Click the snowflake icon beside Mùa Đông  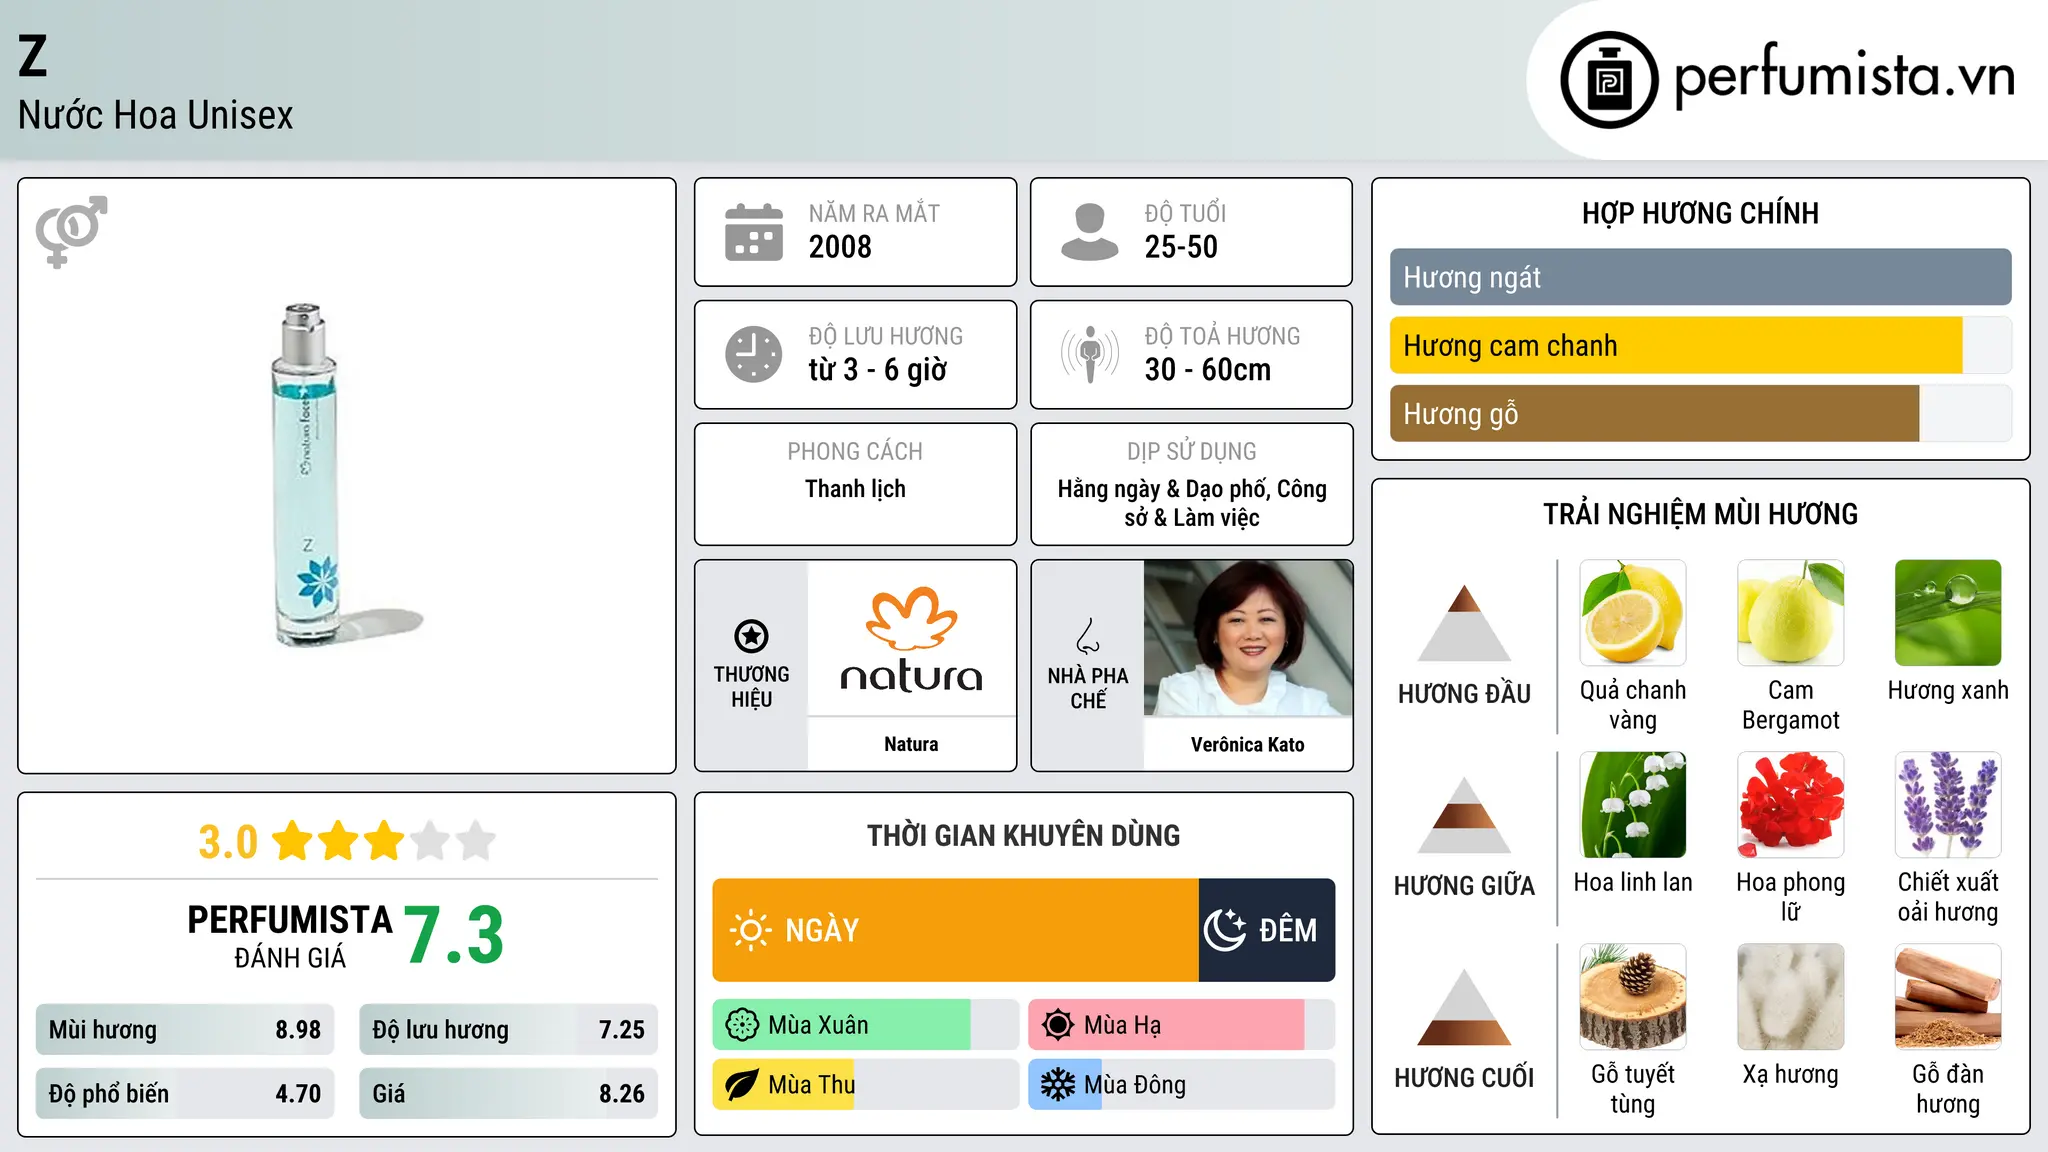pyautogui.click(x=1058, y=1085)
